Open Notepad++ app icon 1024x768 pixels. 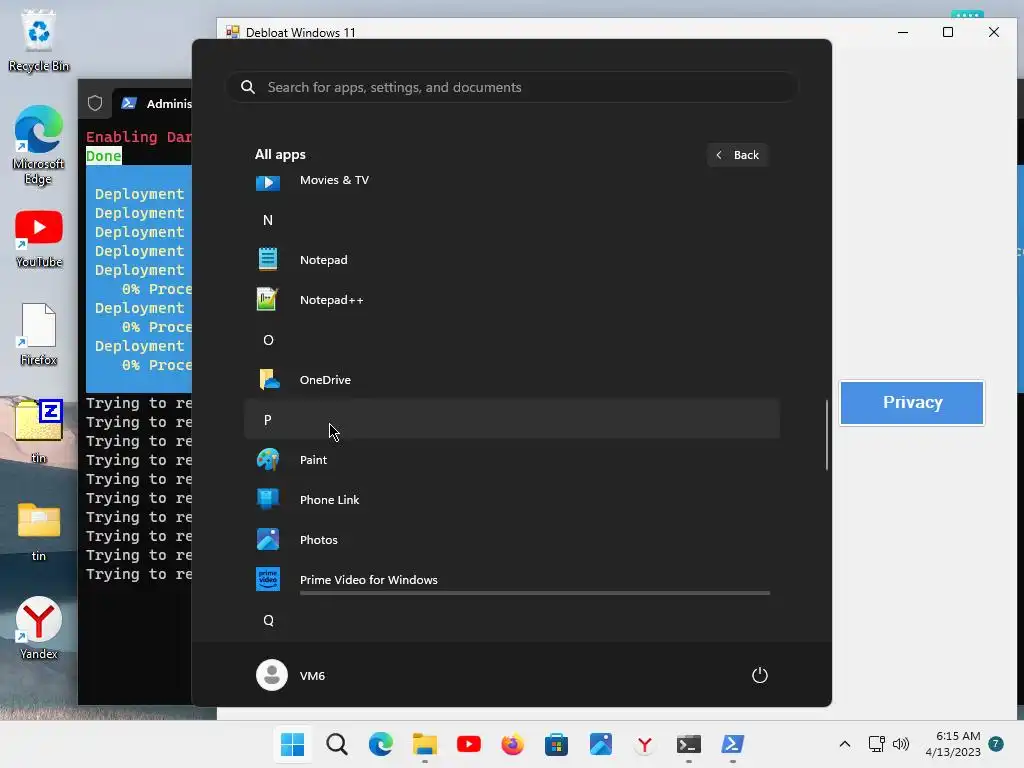[x=268, y=300]
